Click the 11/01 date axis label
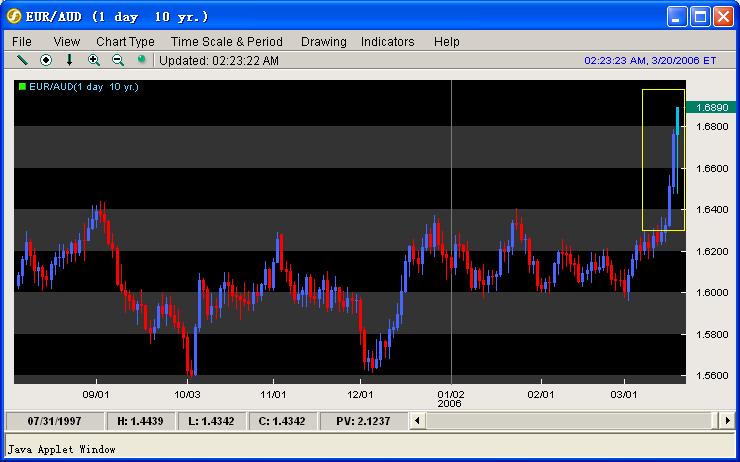Screen dimensions: 740x462 [273, 394]
